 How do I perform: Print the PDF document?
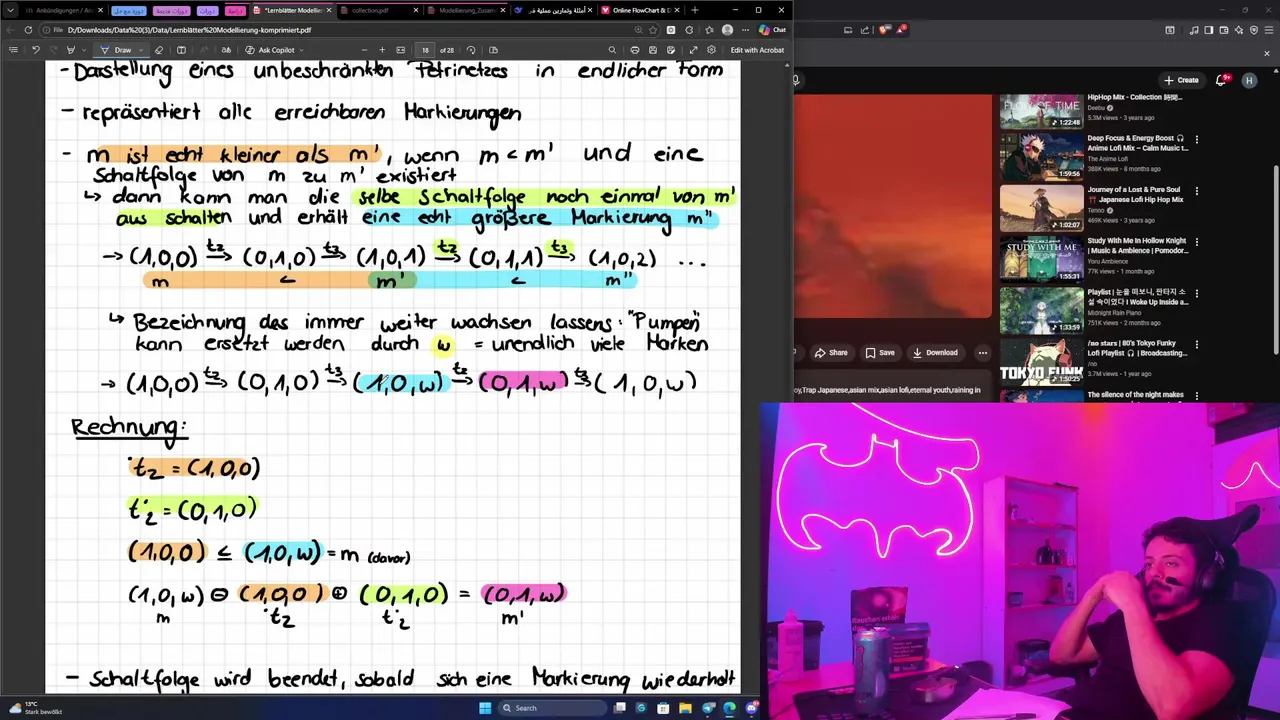[635, 50]
